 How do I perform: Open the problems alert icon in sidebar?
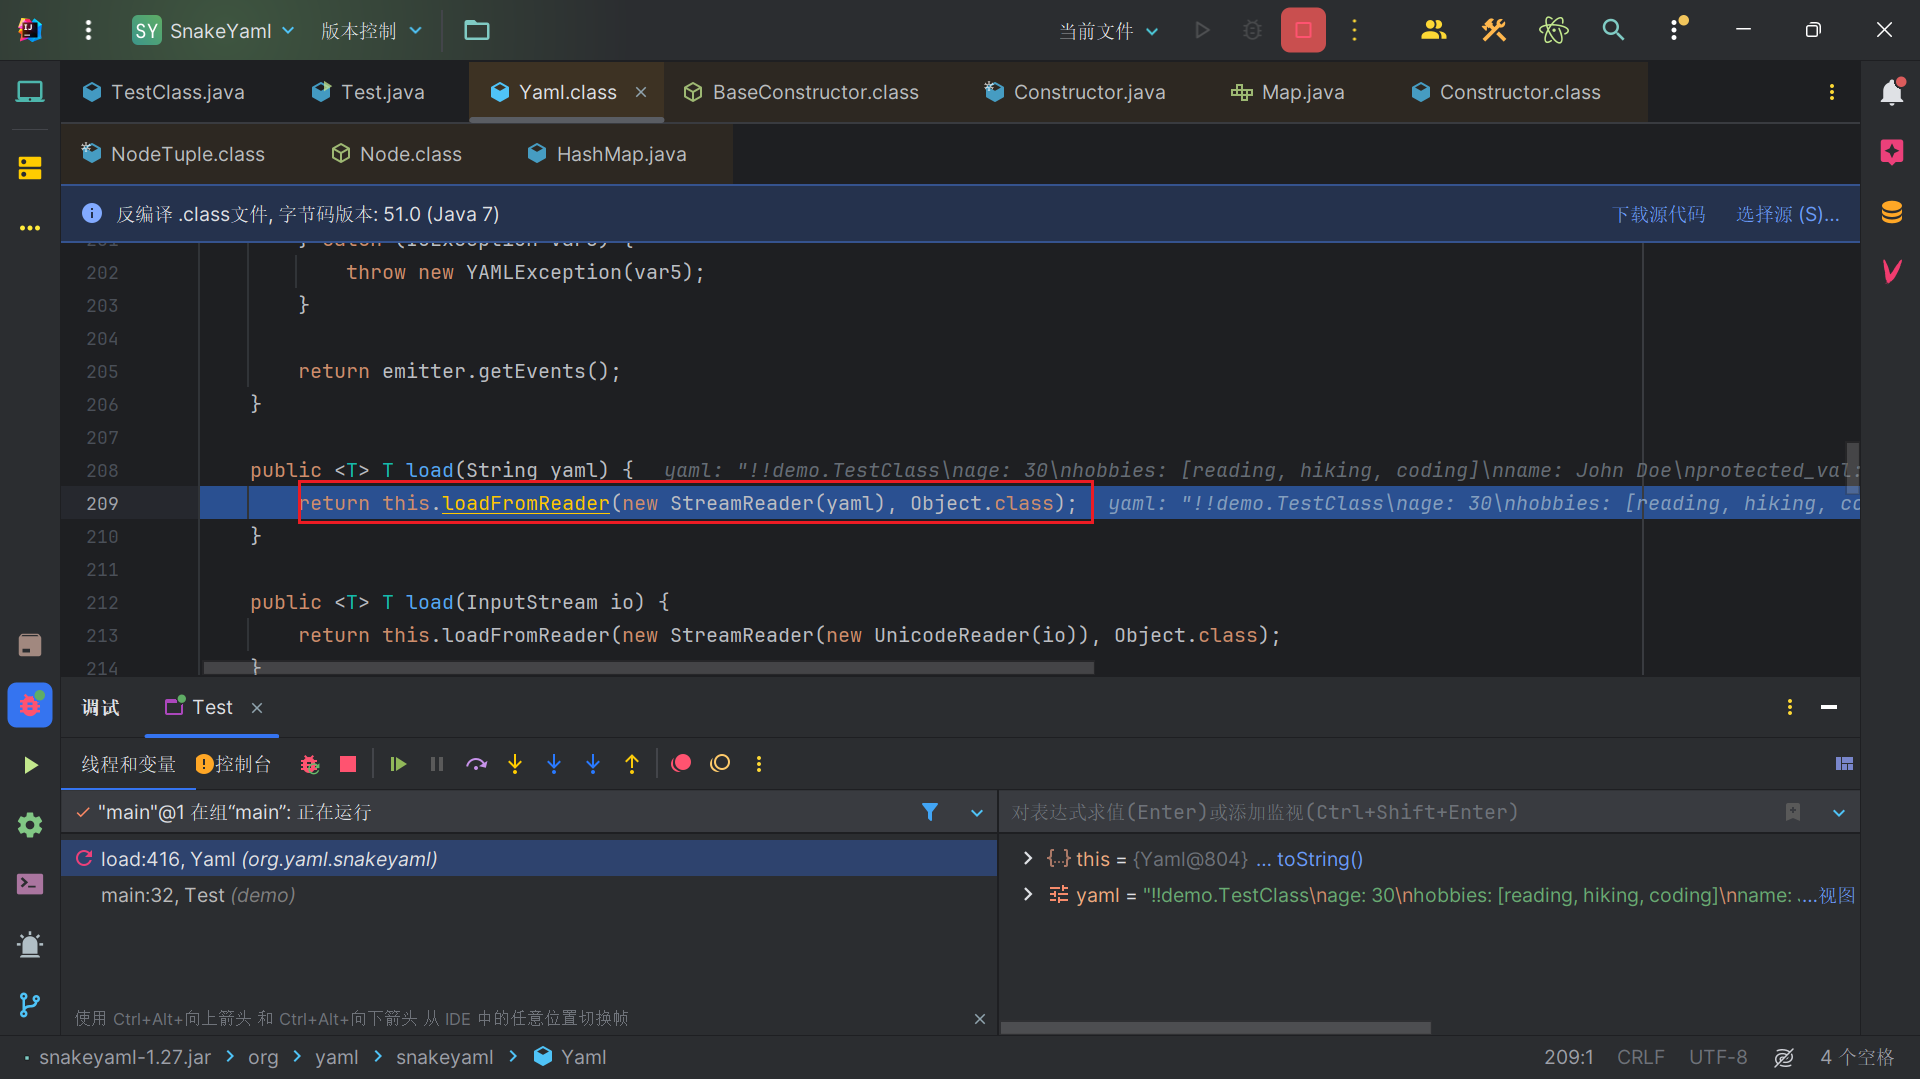tap(30, 945)
